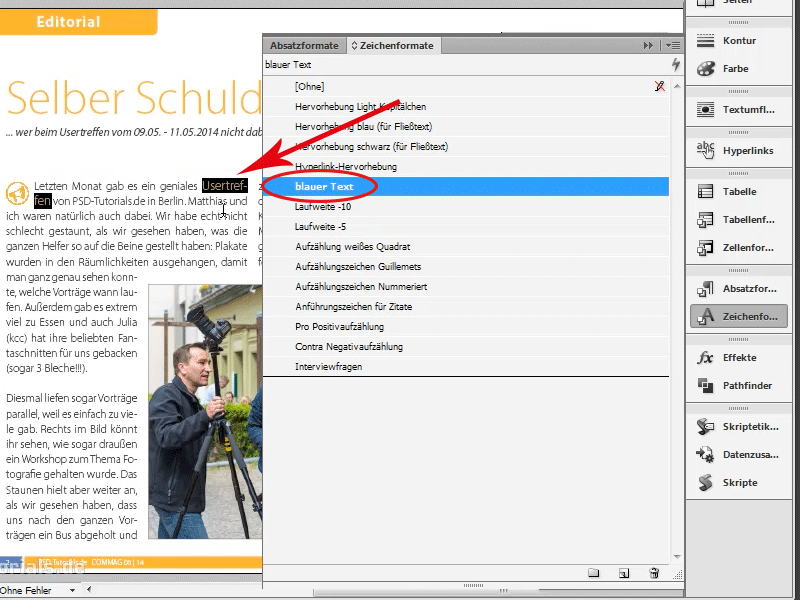800x600 pixels.
Task: Apply Aufzählungszeichen Guillemets style
Action: pyautogui.click(x=466, y=266)
